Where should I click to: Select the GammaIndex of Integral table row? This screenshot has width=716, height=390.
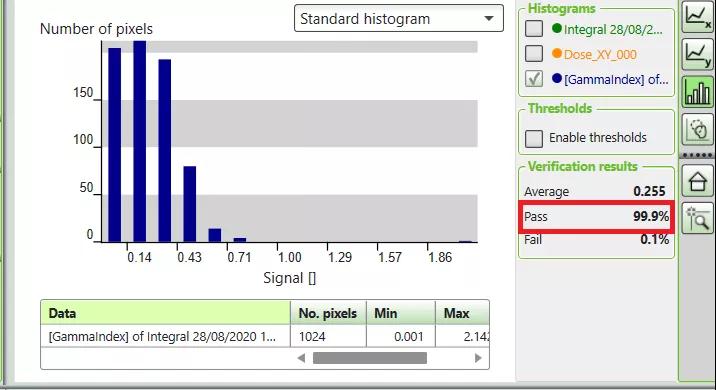click(265, 337)
